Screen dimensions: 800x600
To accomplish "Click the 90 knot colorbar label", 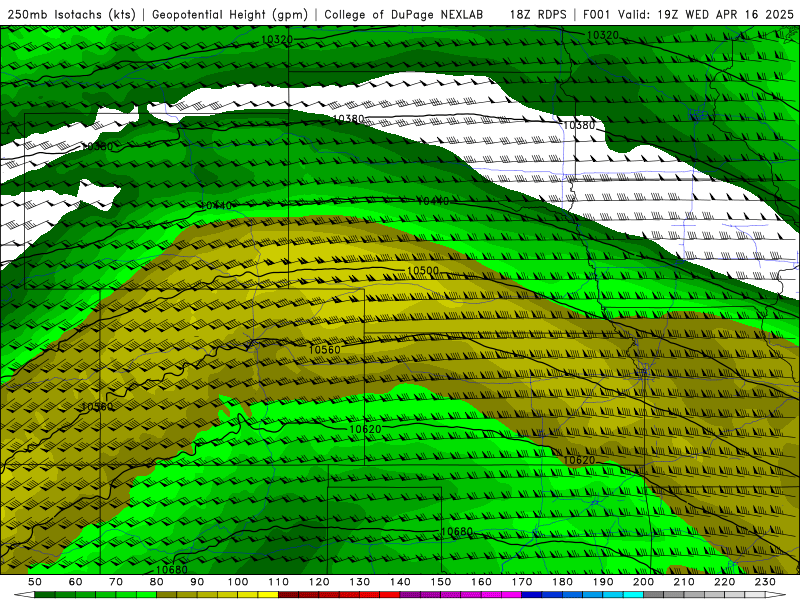I will click(x=197, y=582).
